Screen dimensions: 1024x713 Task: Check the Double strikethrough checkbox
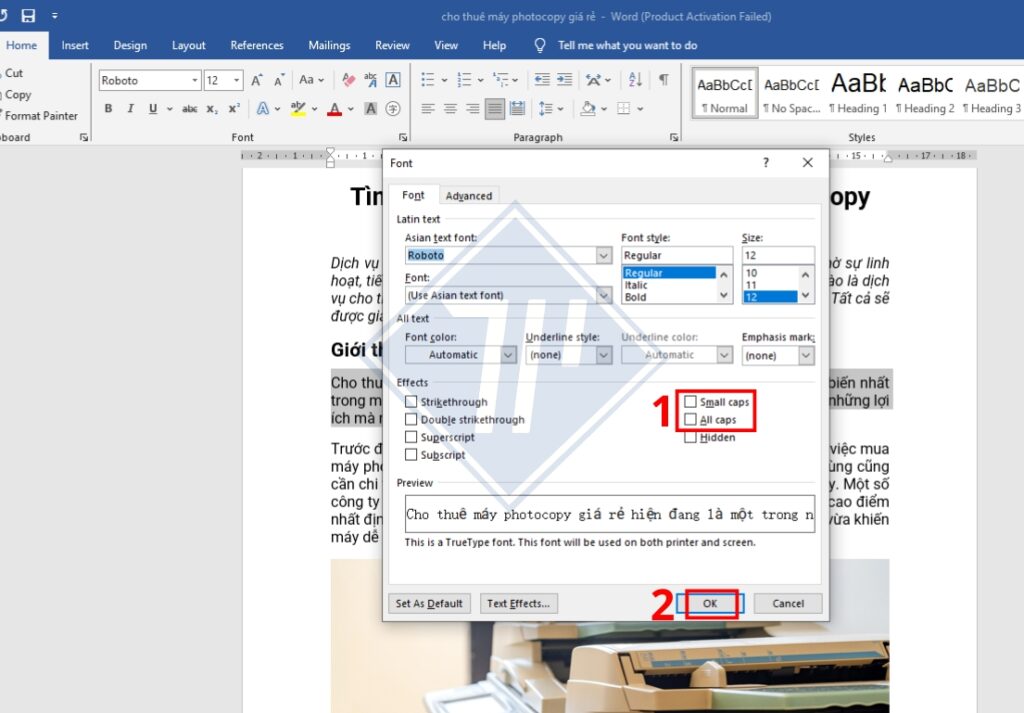tap(411, 419)
